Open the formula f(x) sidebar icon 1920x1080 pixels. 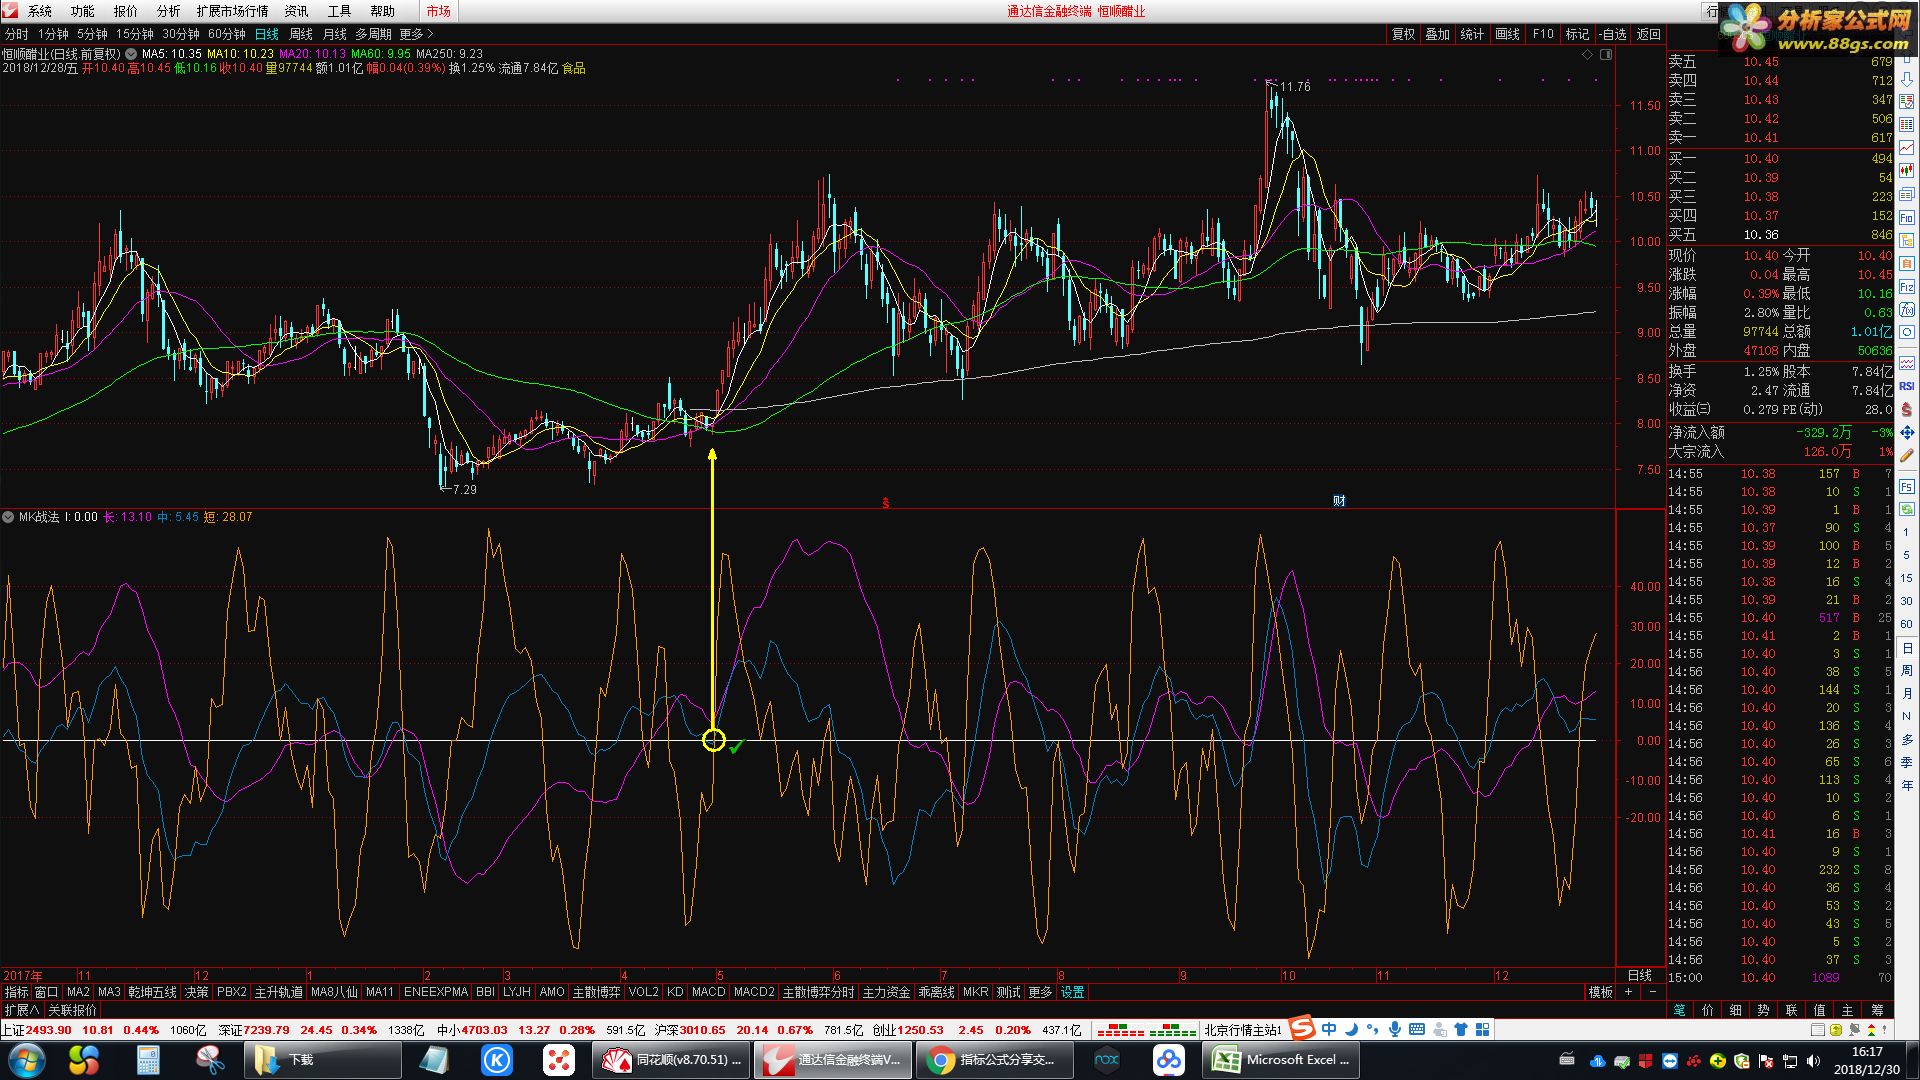pos(1907,311)
